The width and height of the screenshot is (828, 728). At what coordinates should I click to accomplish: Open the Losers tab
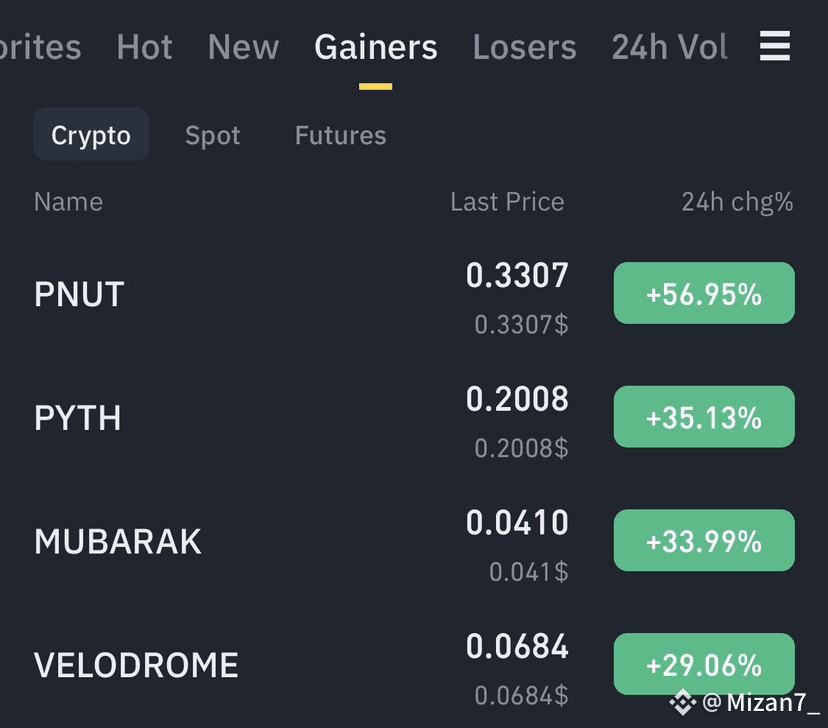click(524, 47)
